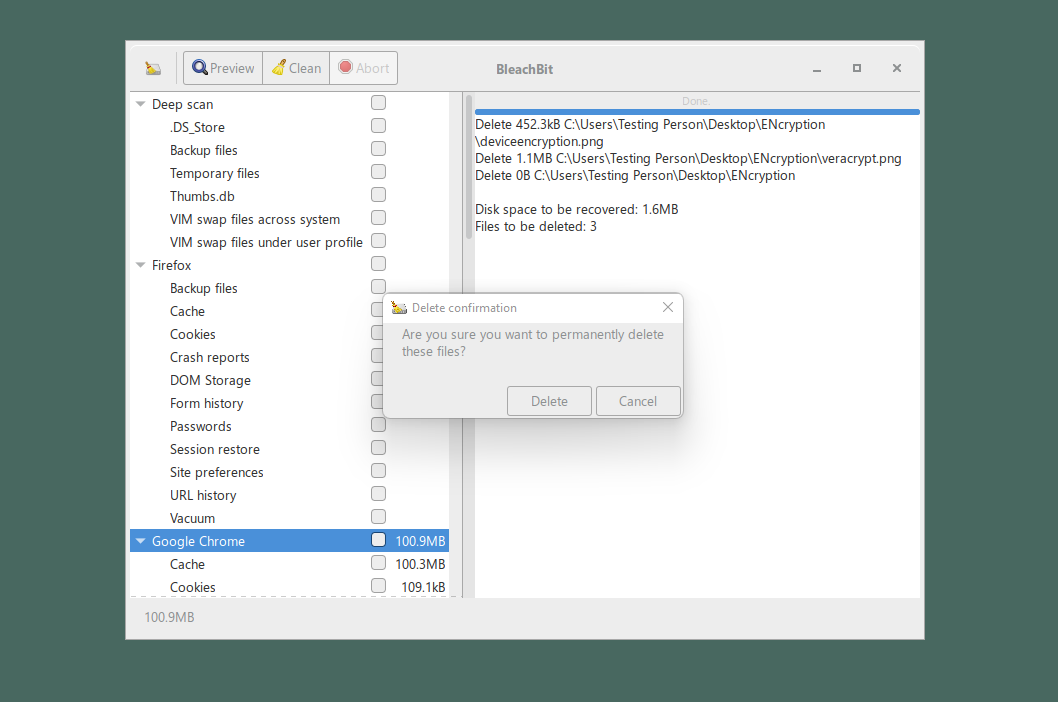This screenshot has height=702, width=1058.
Task: Click 'Disk space to be recovered: 1.6MB'
Action: (576, 209)
